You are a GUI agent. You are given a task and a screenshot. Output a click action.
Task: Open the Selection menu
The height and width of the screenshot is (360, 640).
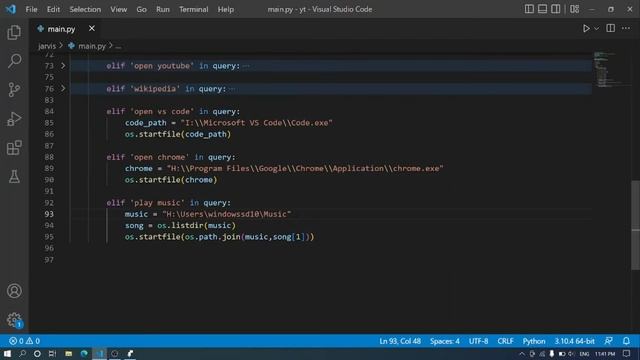click(x=85, y=9)
